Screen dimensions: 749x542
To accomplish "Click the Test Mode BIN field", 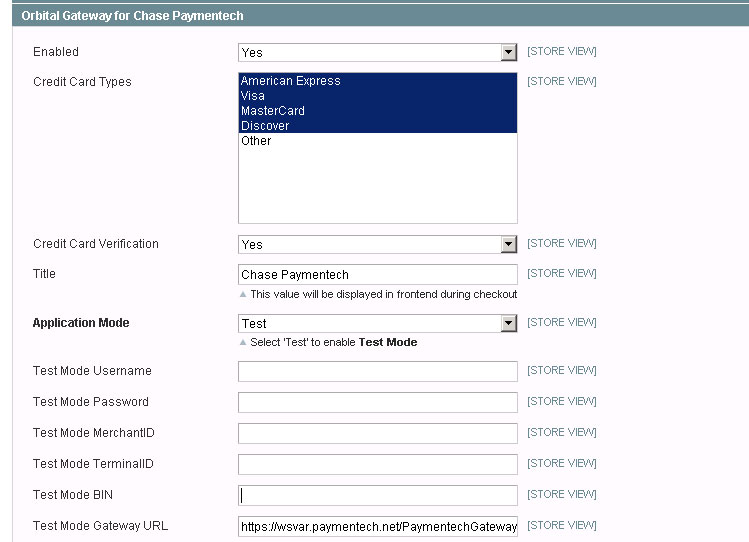I will [377, 495].
